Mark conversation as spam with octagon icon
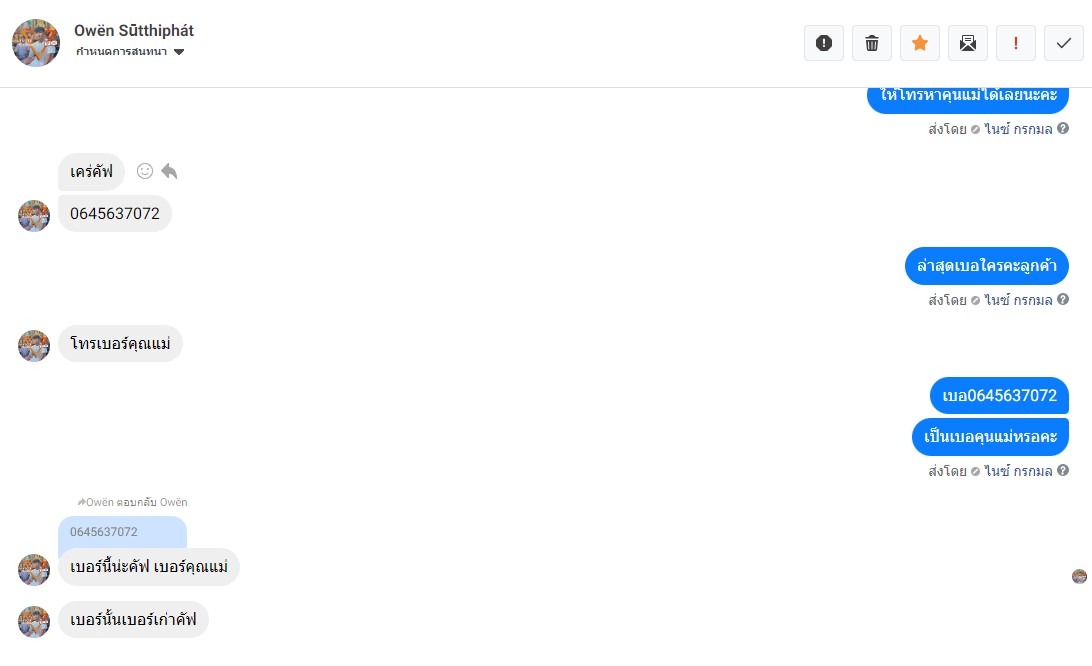 click(824, 43)
